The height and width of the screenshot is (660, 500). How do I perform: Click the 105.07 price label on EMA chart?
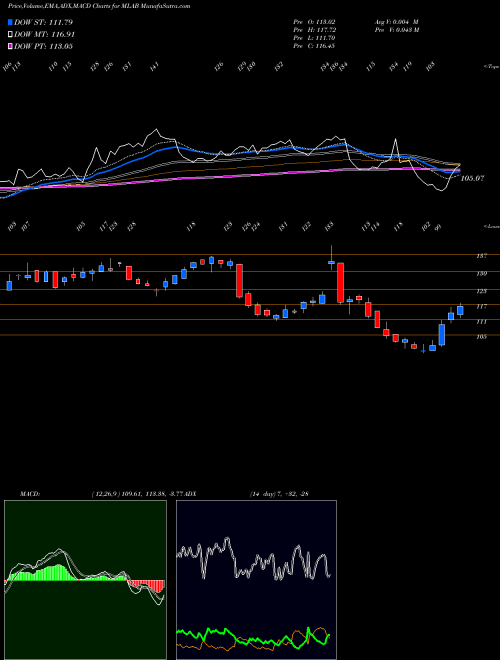point(472,178)
